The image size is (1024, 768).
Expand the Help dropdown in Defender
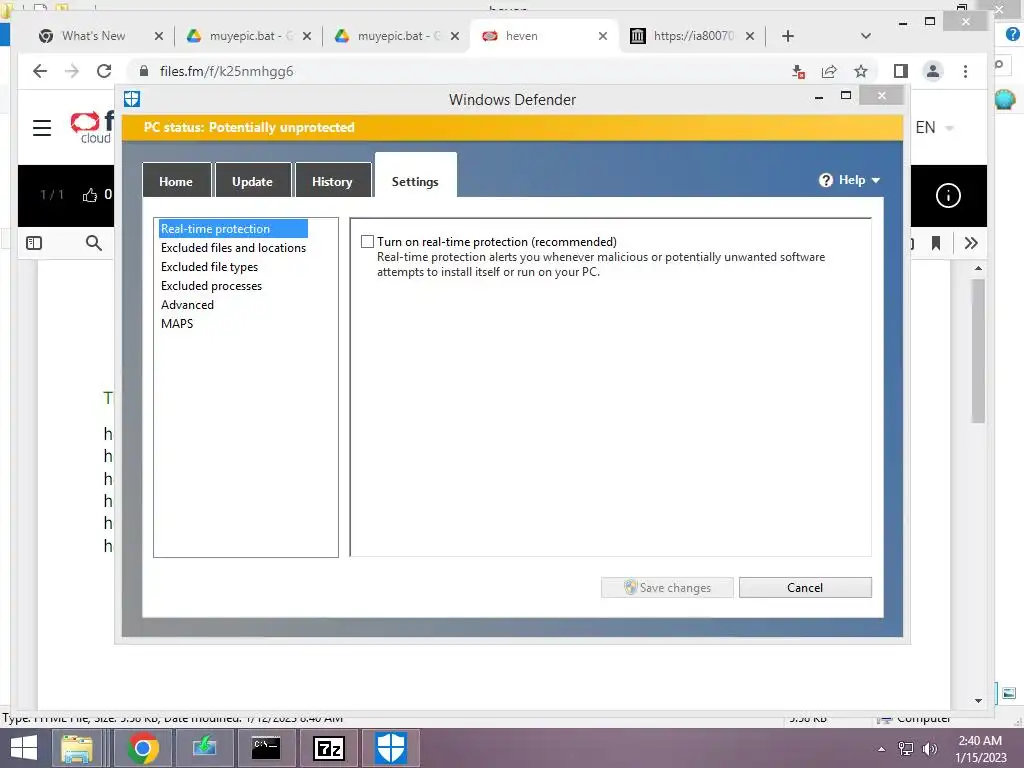pos(850,180)
